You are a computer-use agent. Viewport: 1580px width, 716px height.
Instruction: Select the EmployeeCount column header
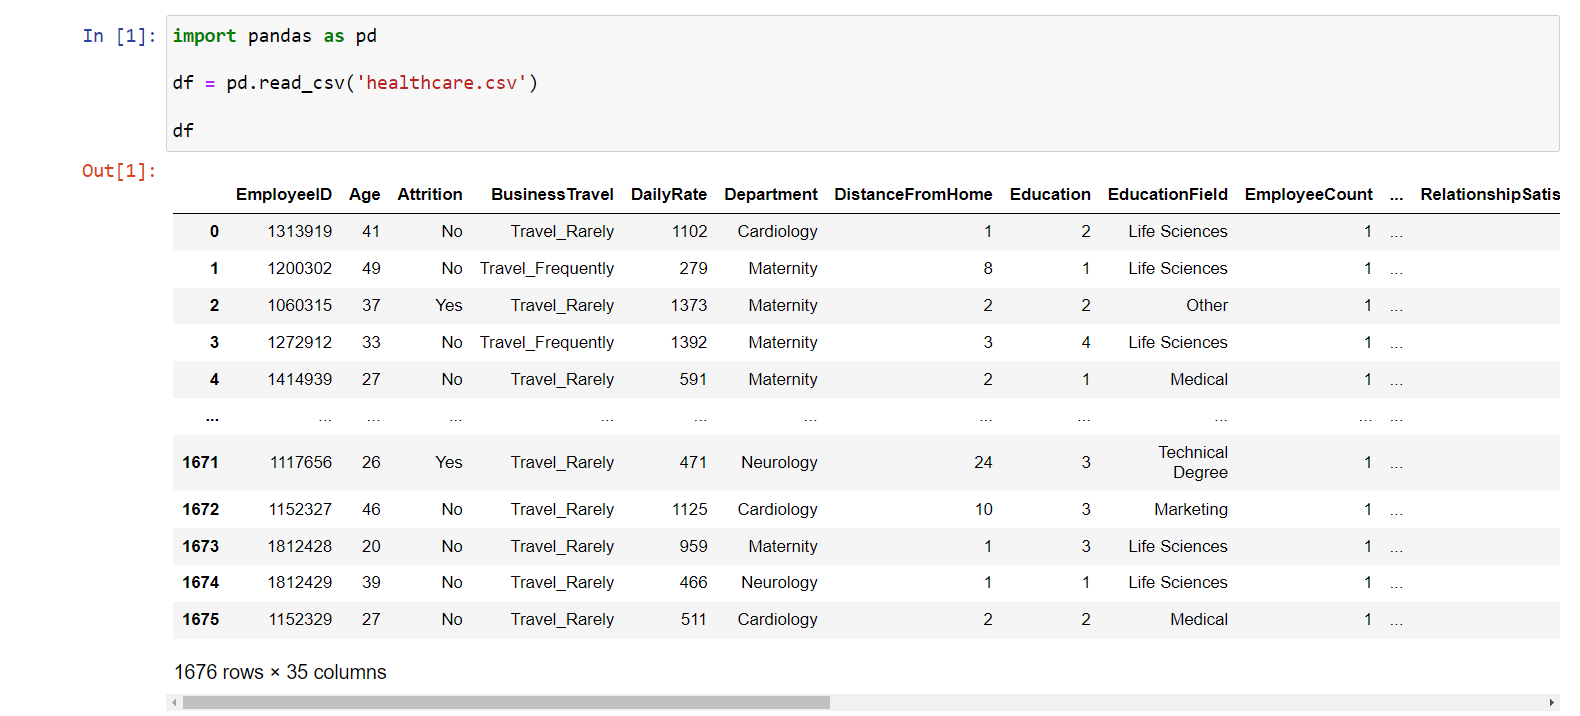pos(1308,194)
